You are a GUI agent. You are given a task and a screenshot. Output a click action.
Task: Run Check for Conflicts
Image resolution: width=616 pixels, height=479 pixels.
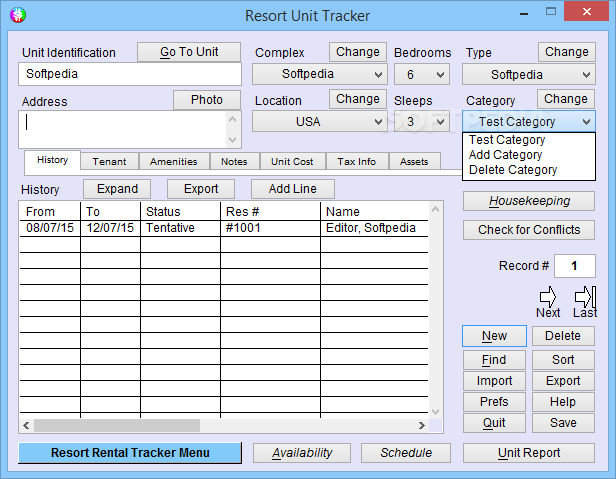[x=529, y=230]
